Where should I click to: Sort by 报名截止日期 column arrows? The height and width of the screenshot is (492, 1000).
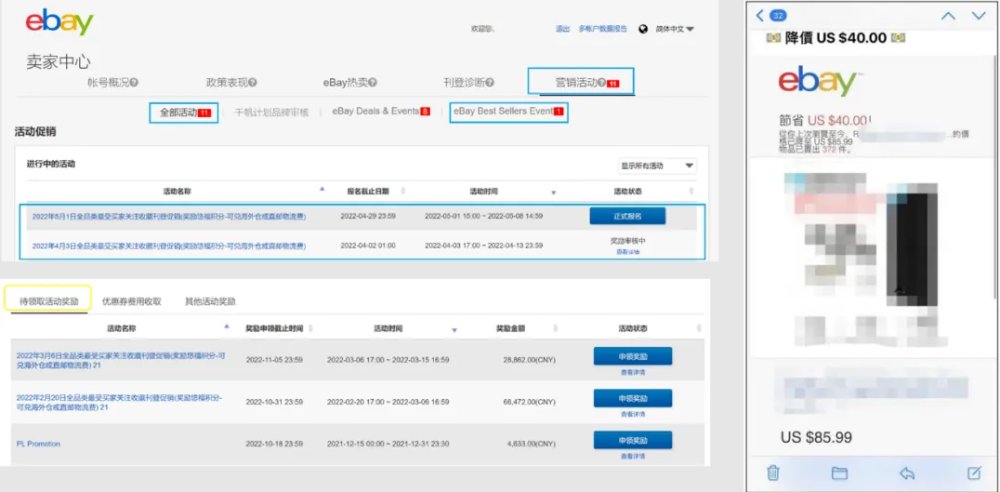[402, 191]
